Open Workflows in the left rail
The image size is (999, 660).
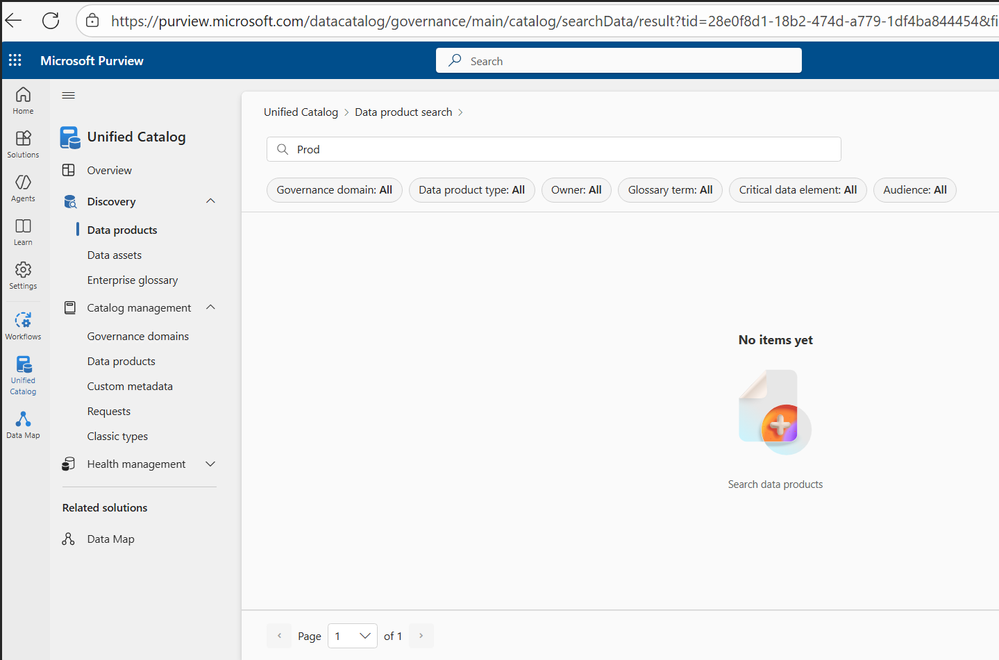click(x=23, y=326)
